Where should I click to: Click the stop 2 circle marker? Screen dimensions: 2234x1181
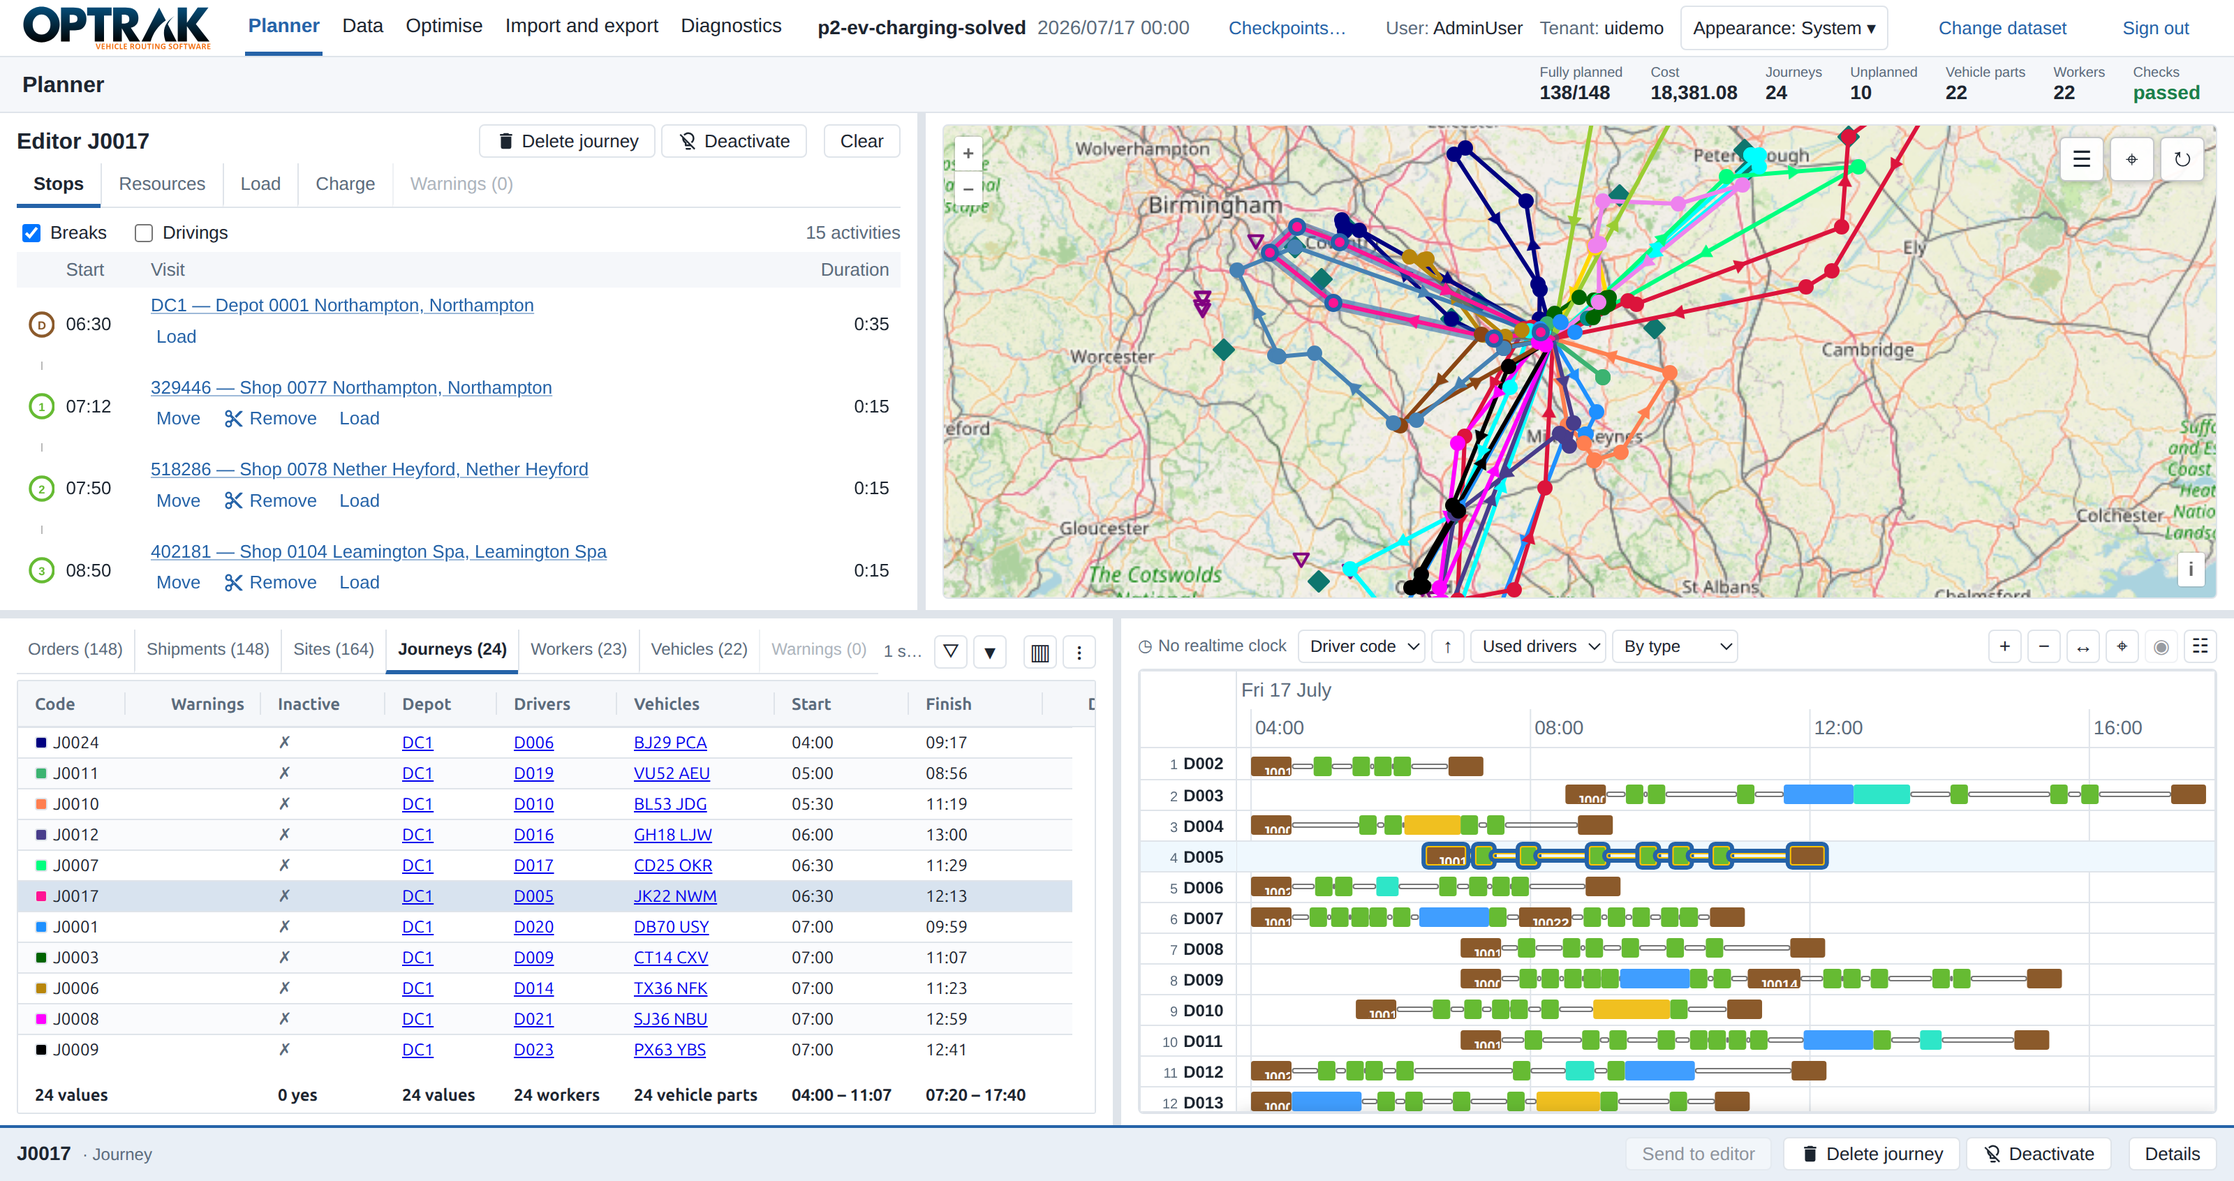[x=41, y=489]
